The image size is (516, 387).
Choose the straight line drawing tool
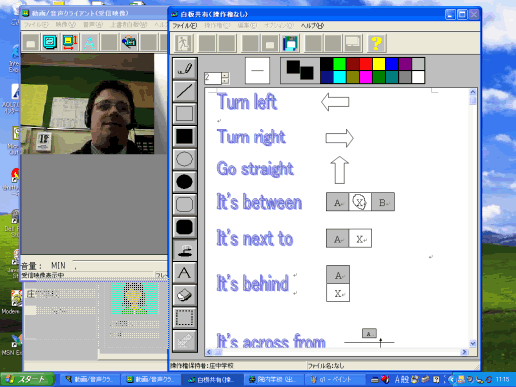[185, 91]
